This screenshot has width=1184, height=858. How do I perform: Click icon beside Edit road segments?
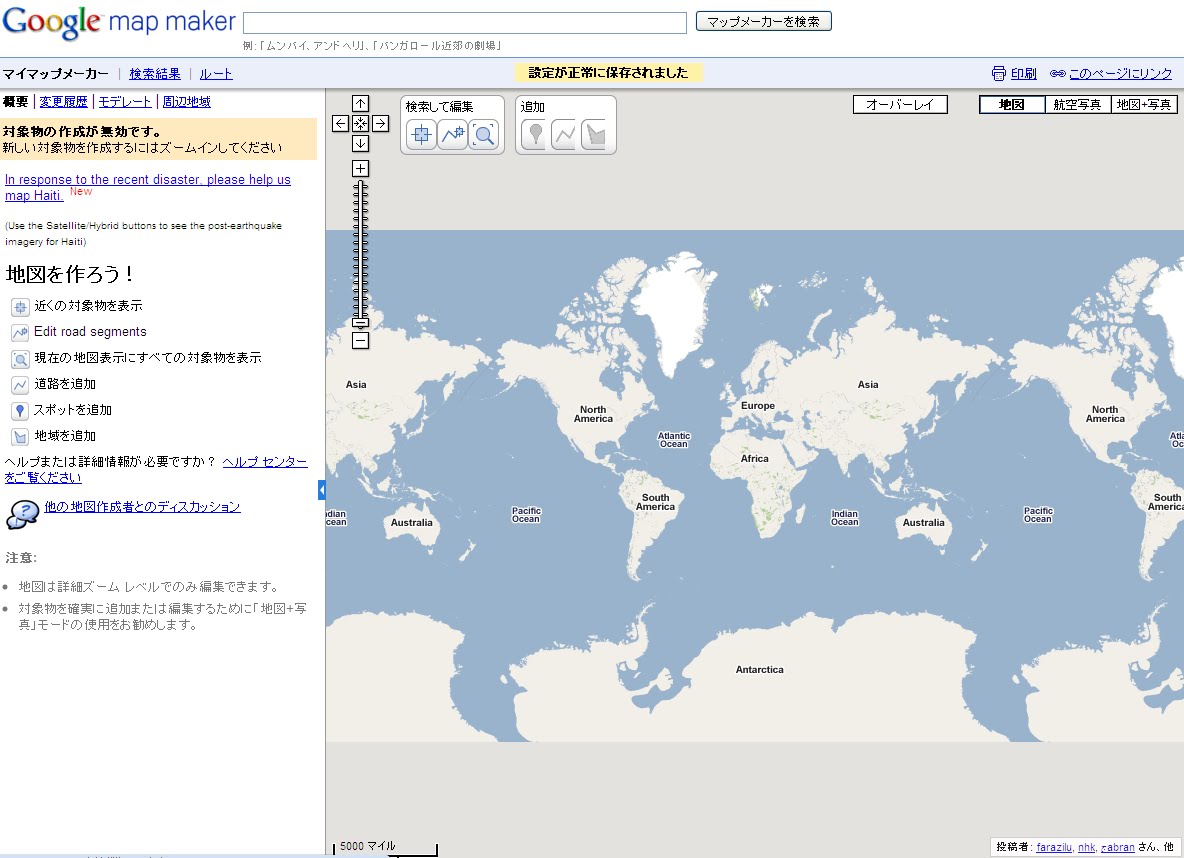[x=20, y=332]
